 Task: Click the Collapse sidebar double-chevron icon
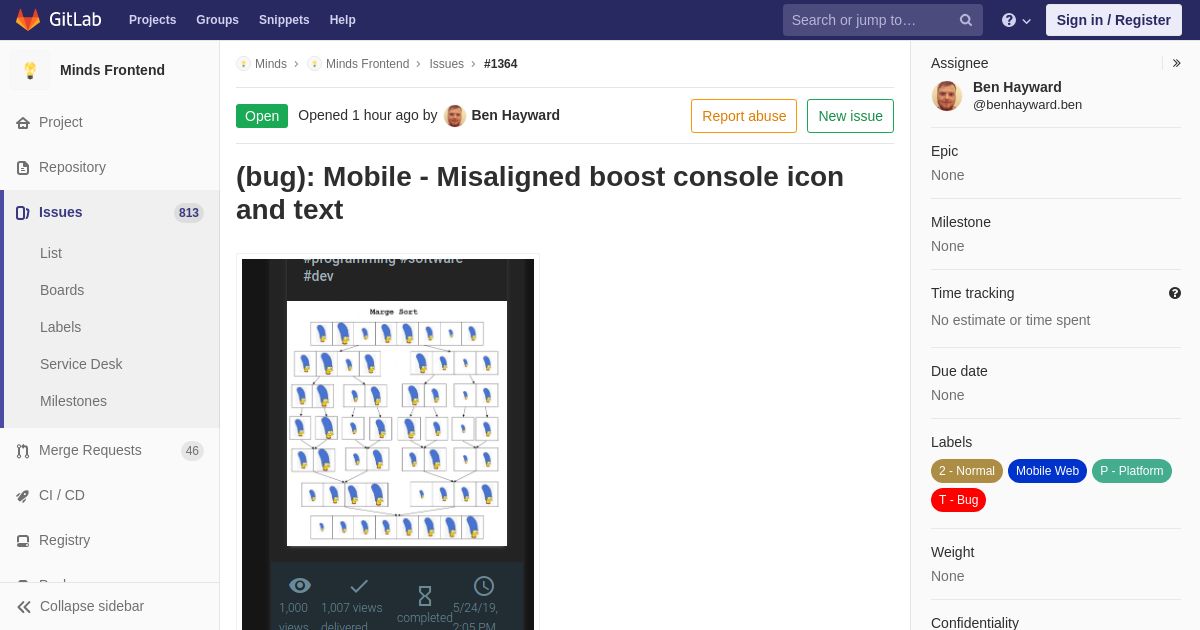24,607
